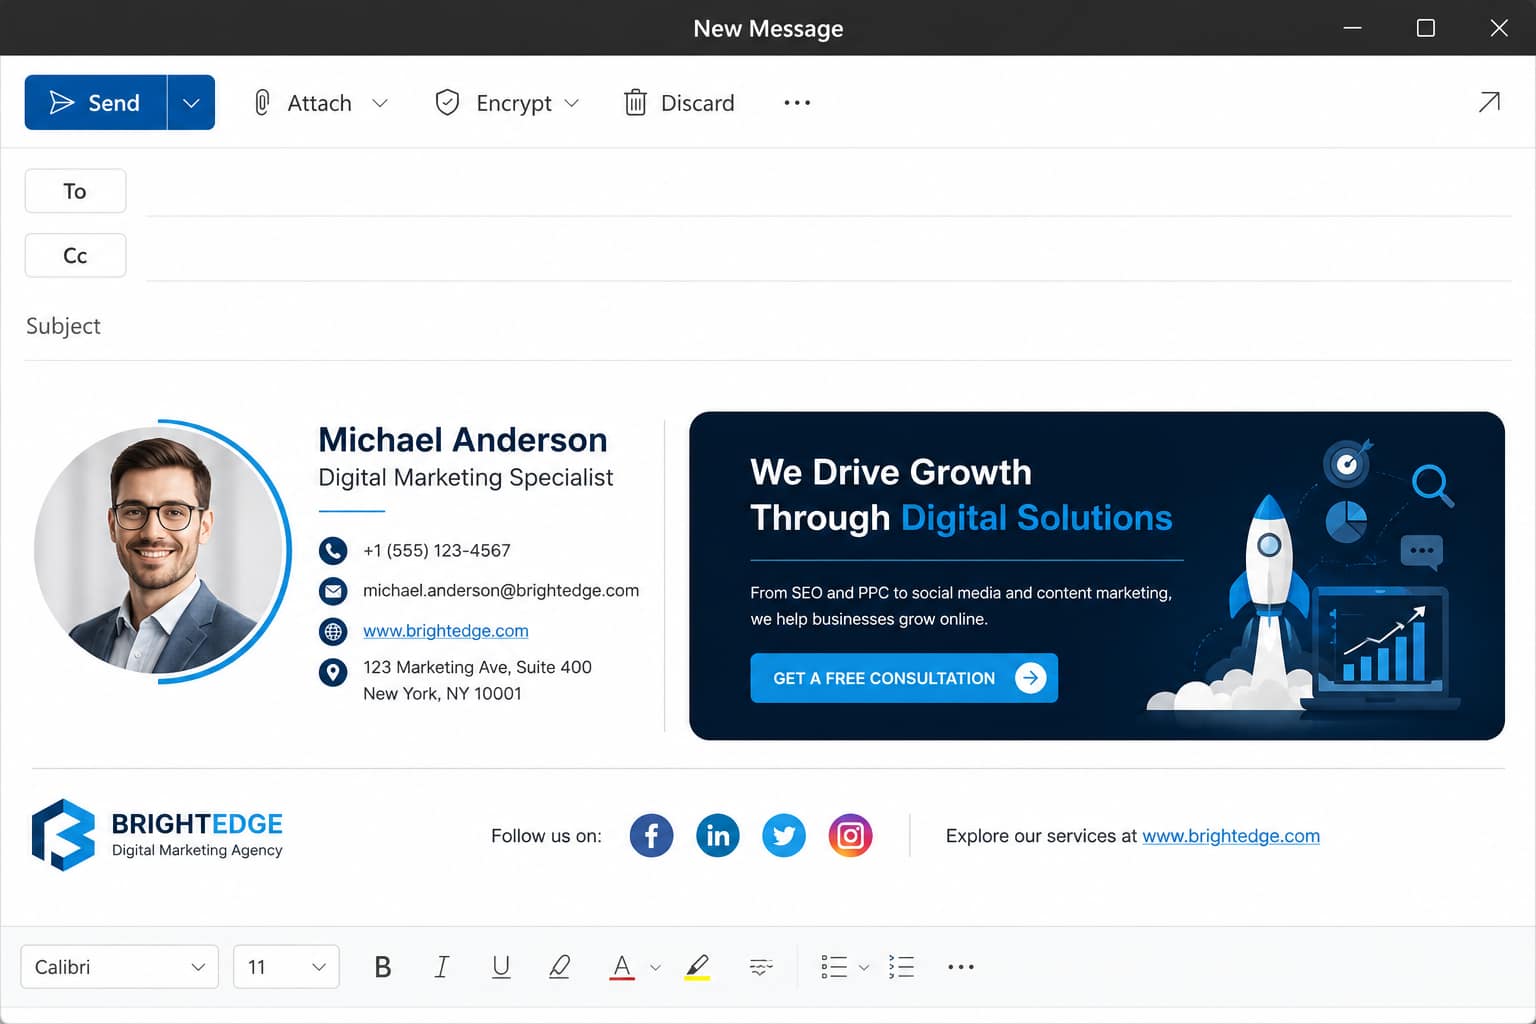Open more formatting options ellipsis
This screenshot has width=1536, height=1024.
click(x=960, y=967)
